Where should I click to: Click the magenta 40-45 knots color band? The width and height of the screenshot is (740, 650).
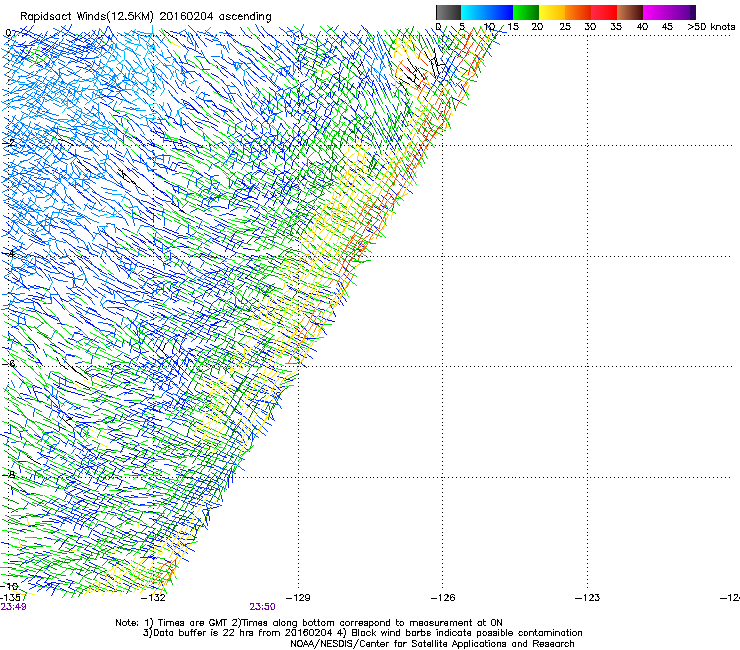click(x=656, y=12)
